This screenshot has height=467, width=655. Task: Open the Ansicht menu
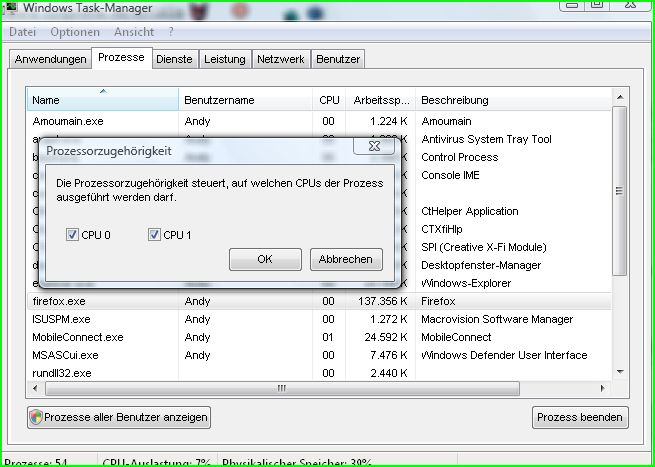(x=134, y=32)
